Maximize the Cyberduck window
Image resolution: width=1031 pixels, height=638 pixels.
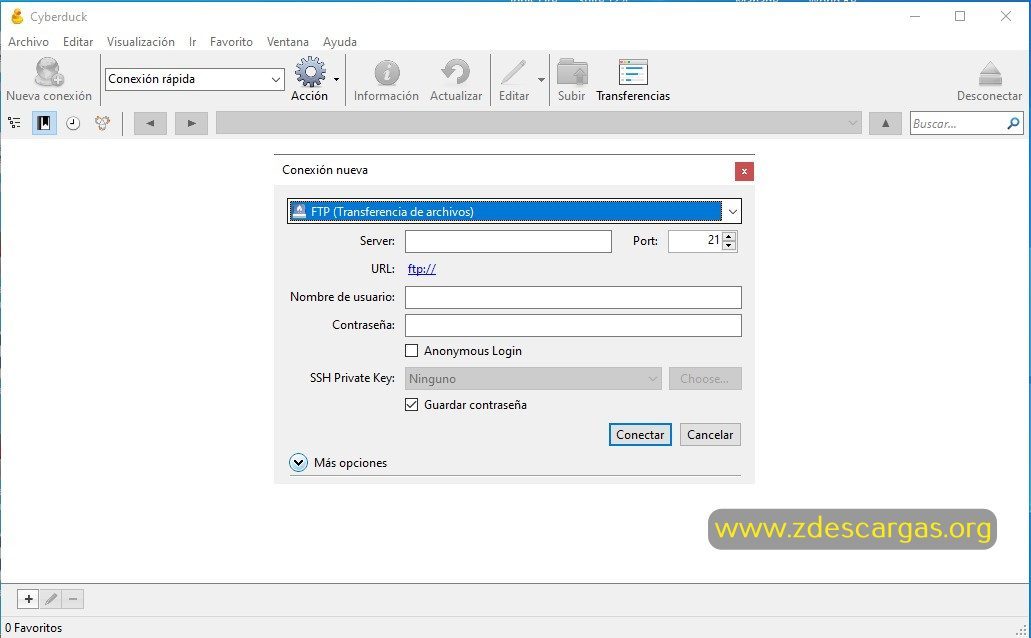coord(960,16)
